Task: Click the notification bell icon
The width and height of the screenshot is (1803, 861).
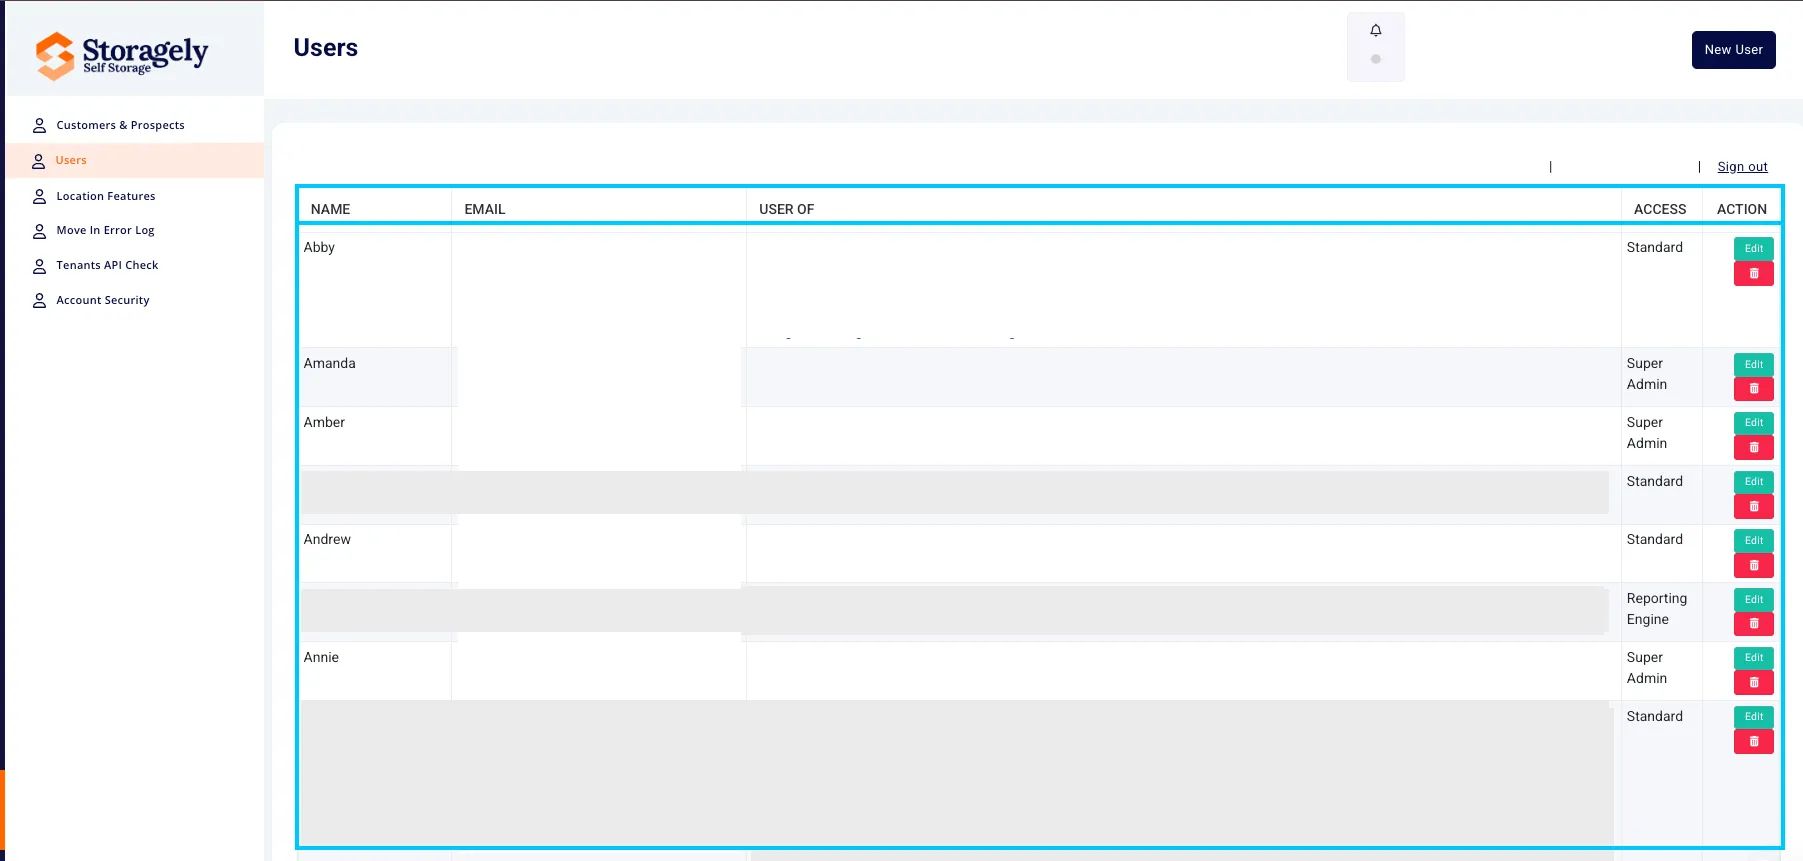Action: pos(1376,30)
